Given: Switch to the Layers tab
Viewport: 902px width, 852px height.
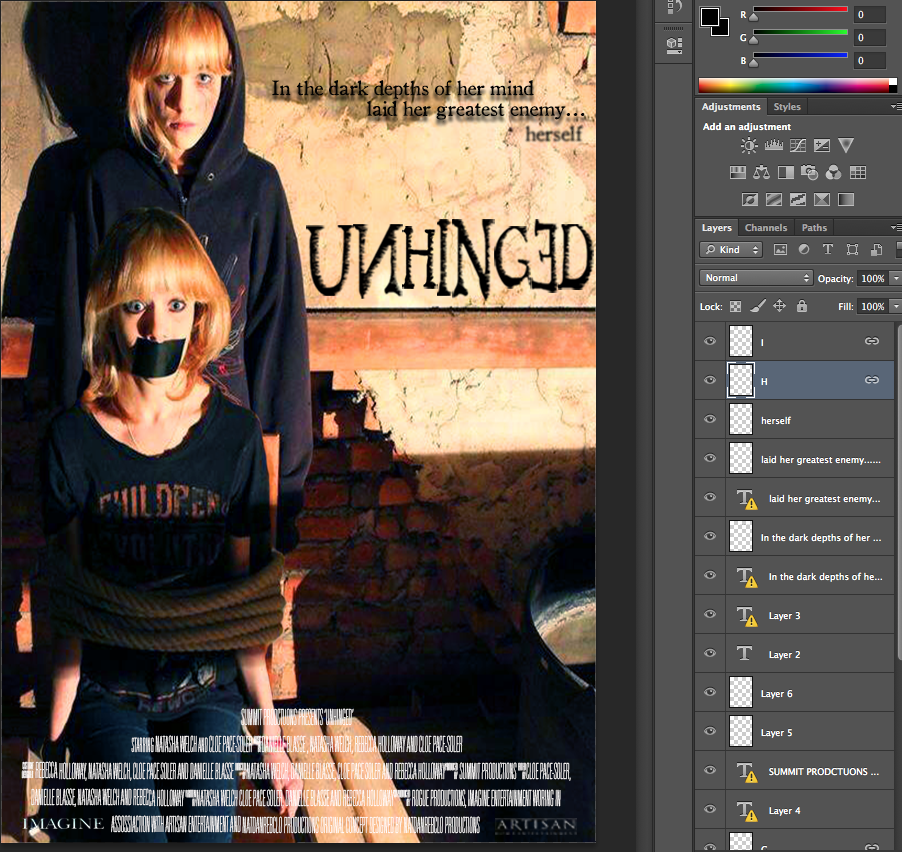Looking at the screenshot, I should click(x=716, y=227).
